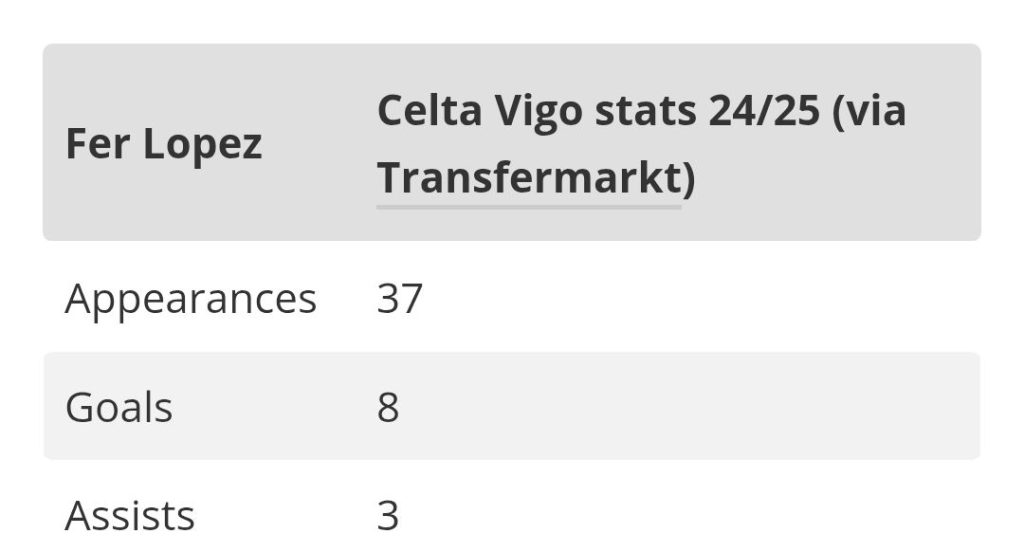
Task: Click the closing parenthesis after Transfermarkt
Action: [x=689, y=179]
